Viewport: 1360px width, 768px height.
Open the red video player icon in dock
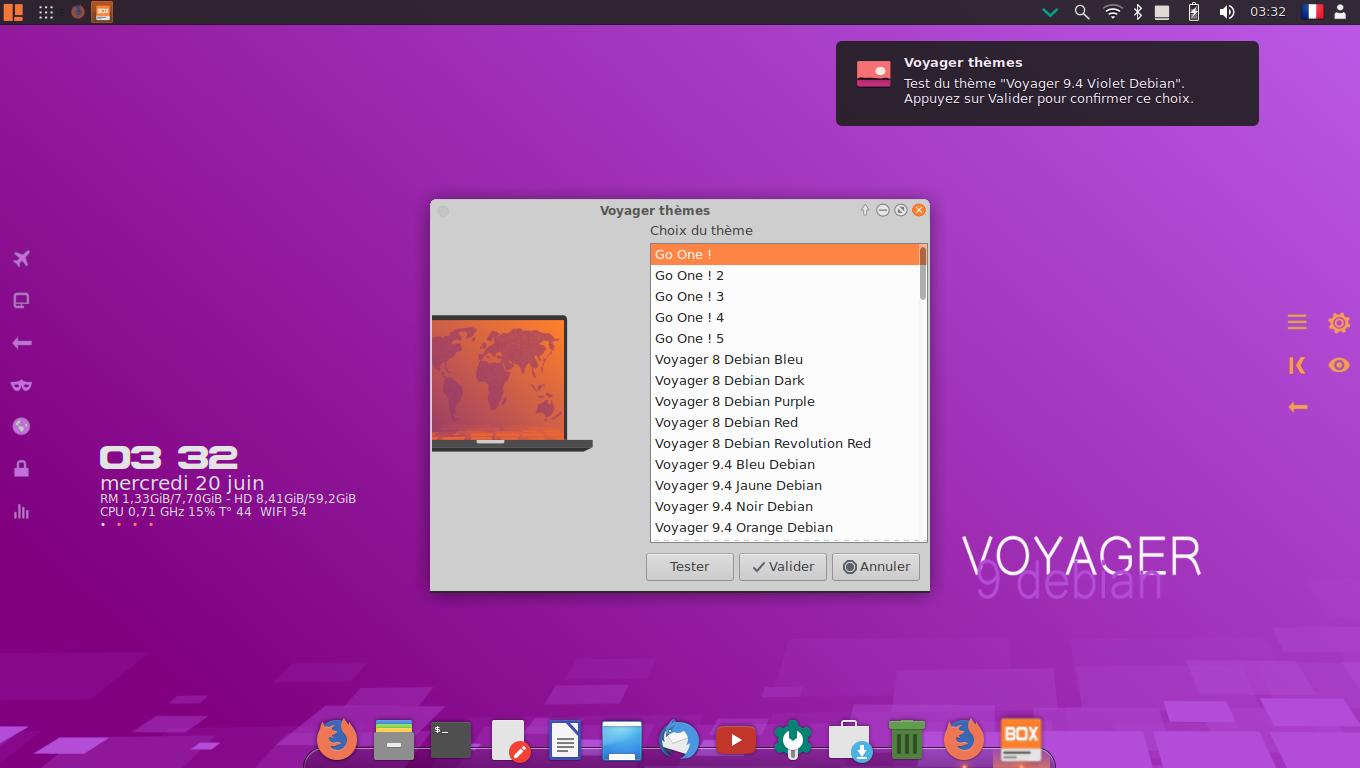(736, 741)
